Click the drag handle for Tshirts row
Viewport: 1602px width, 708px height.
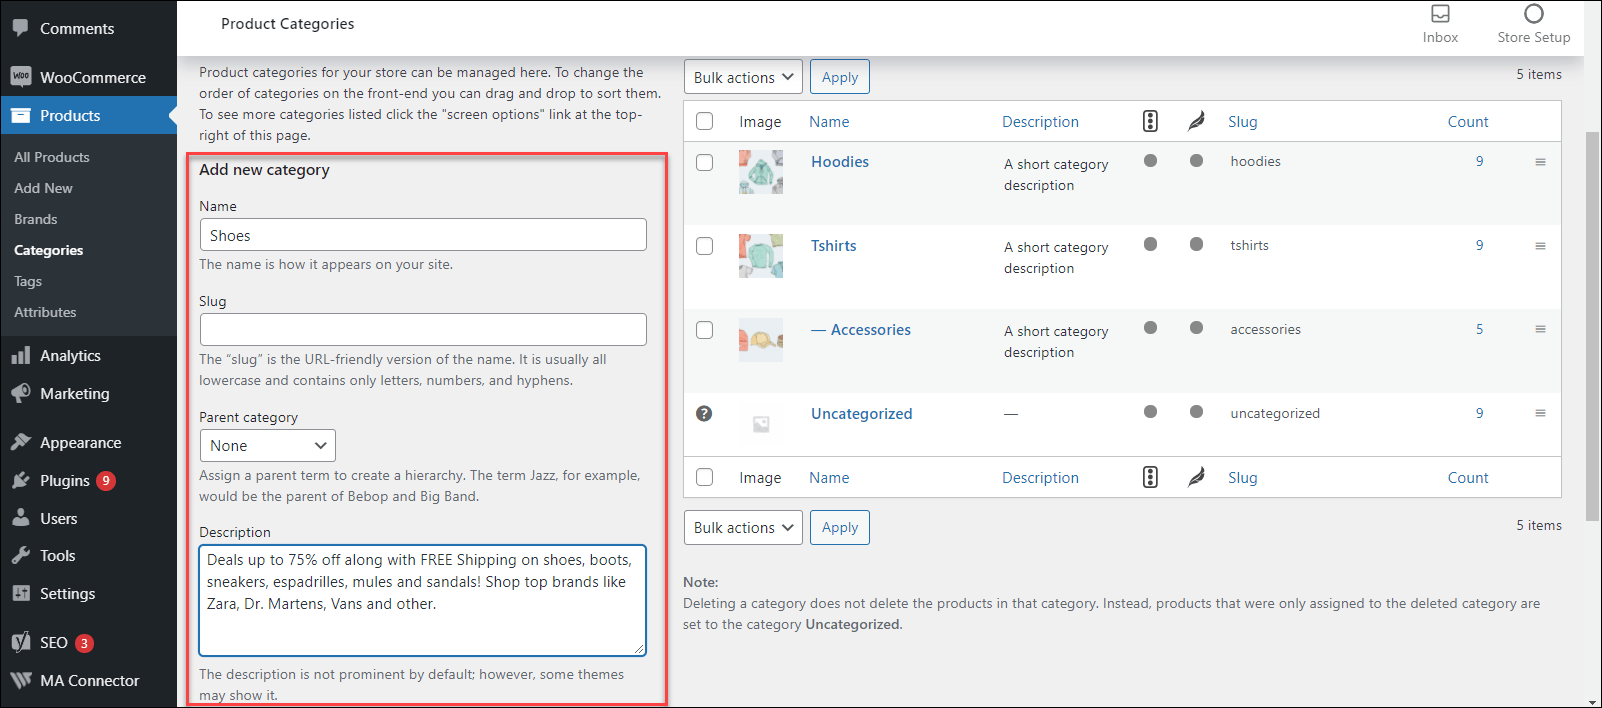click(x=1540, y=246)
